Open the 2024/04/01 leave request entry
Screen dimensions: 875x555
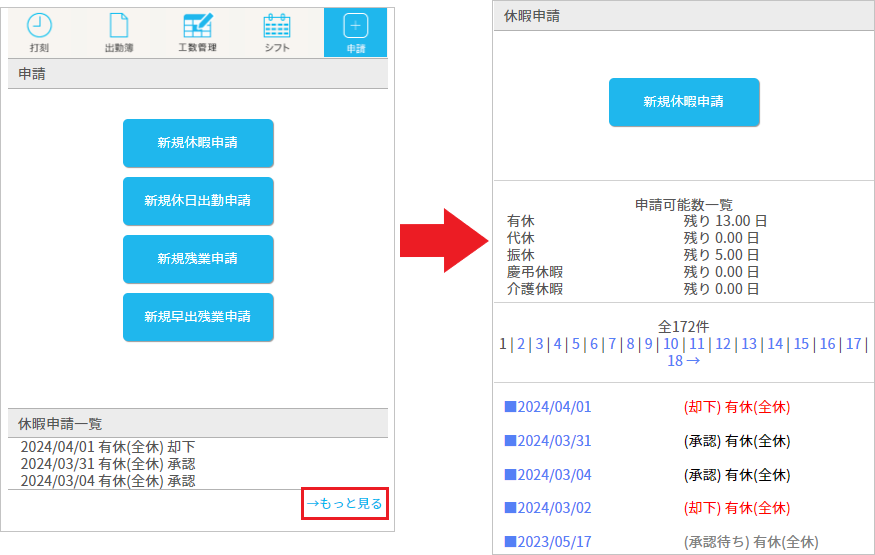(554, 407)
